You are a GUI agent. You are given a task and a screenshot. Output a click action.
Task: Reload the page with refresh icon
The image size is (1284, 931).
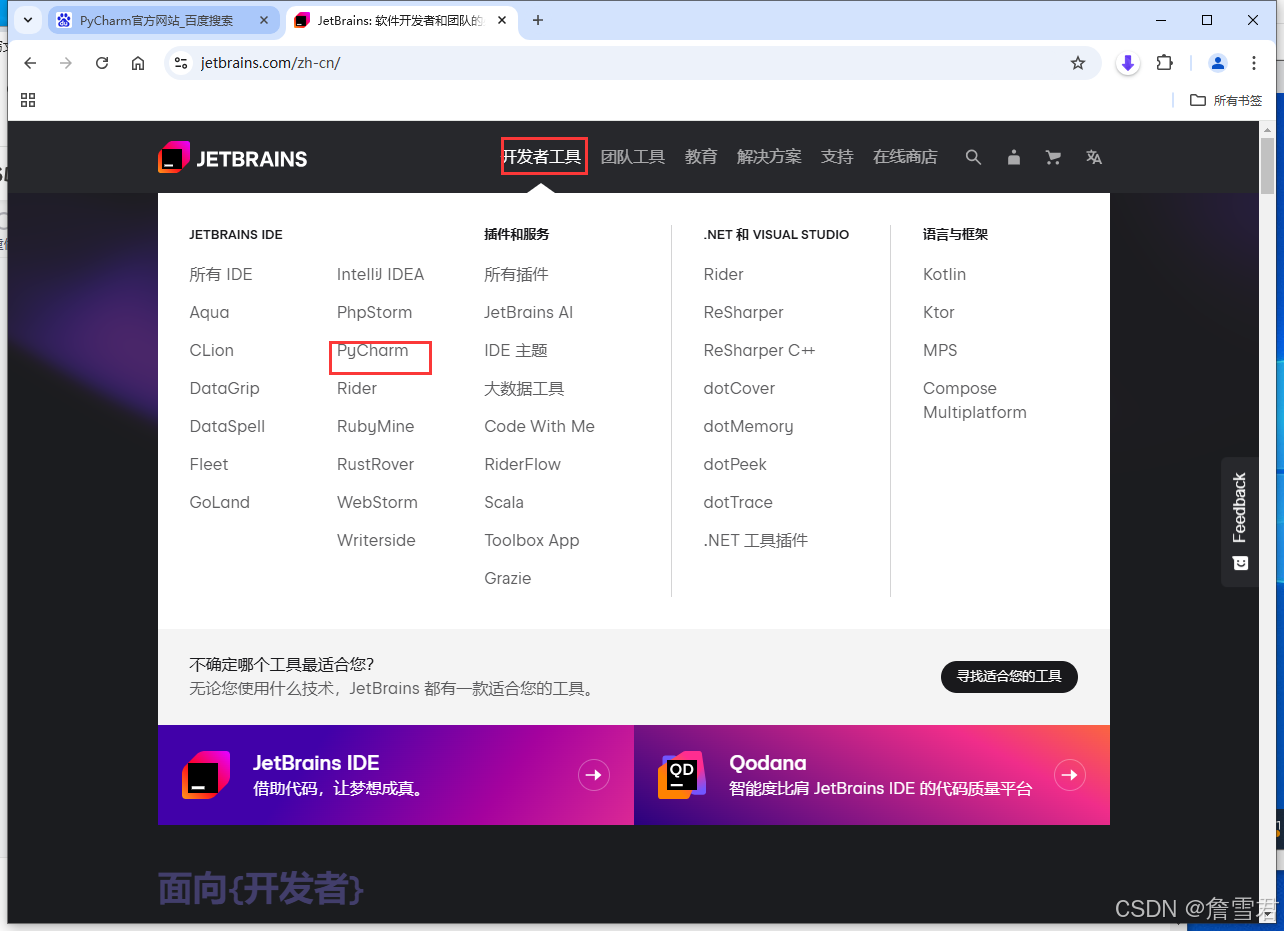click(x=102, y=63)
